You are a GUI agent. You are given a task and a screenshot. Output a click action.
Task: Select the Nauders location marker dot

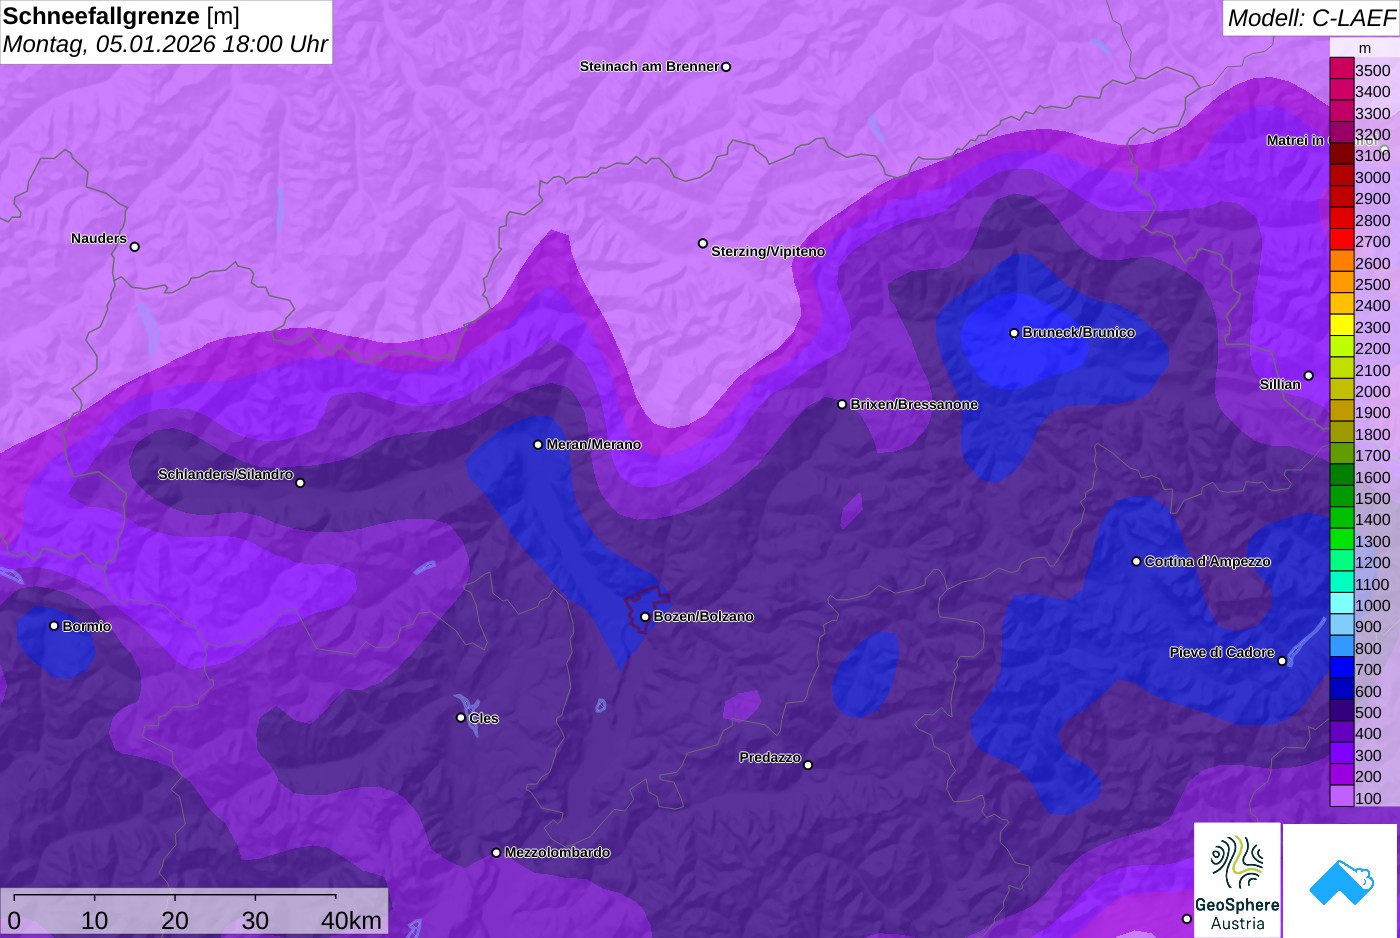click(x=135, y=247)
